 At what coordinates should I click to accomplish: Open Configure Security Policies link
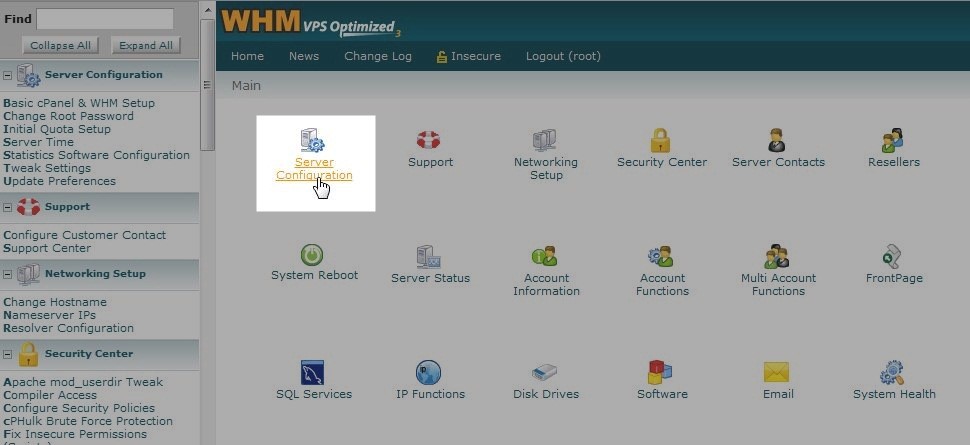79,408
